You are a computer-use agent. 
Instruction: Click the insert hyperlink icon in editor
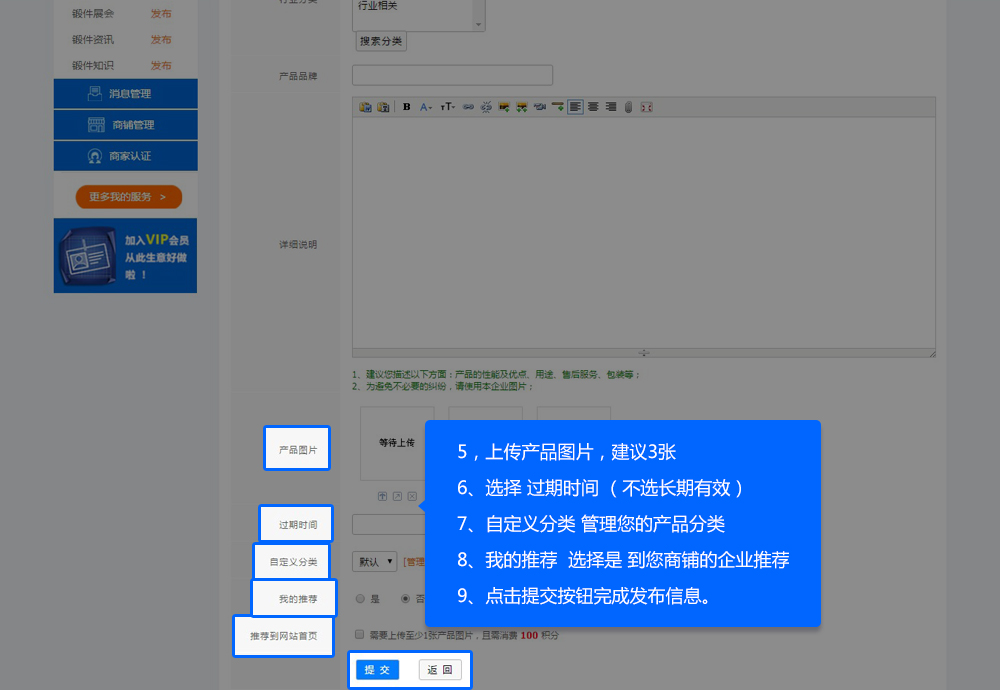(x=468, y=107)
